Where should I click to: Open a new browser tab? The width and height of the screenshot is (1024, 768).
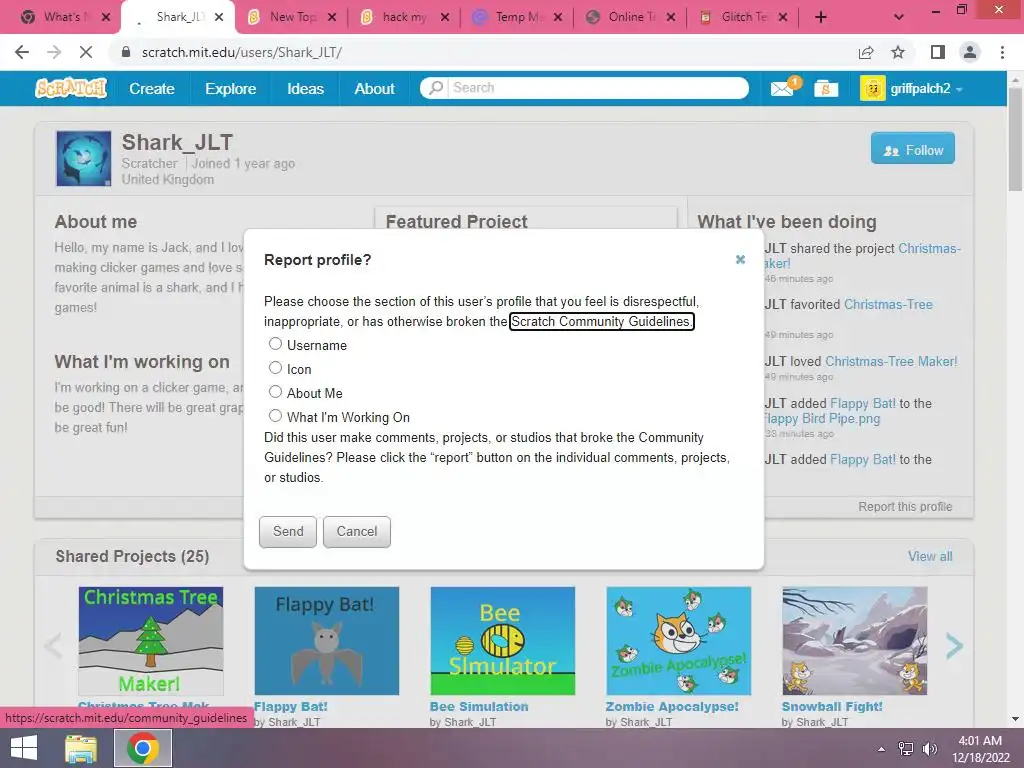(x=821, y=17)
